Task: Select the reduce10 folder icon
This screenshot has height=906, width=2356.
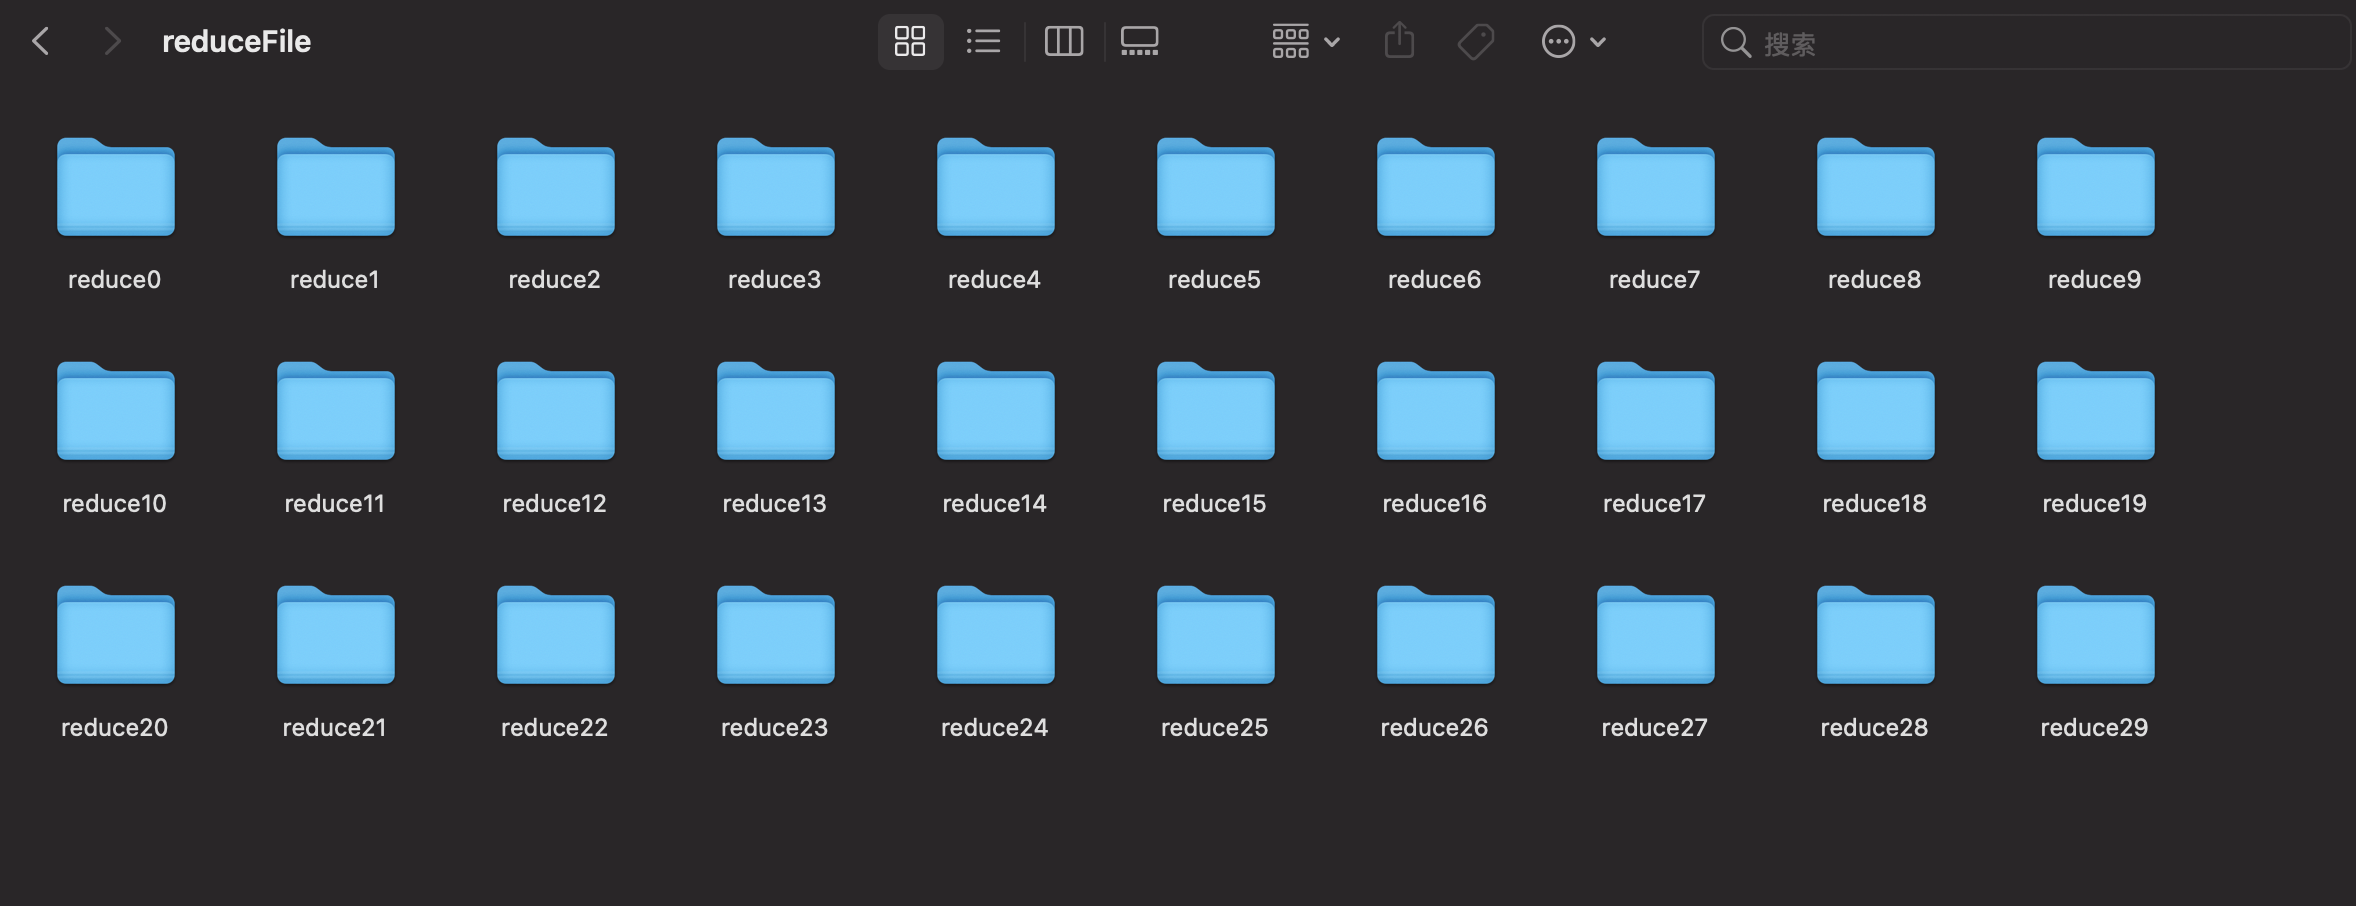Action: [116, 411]
